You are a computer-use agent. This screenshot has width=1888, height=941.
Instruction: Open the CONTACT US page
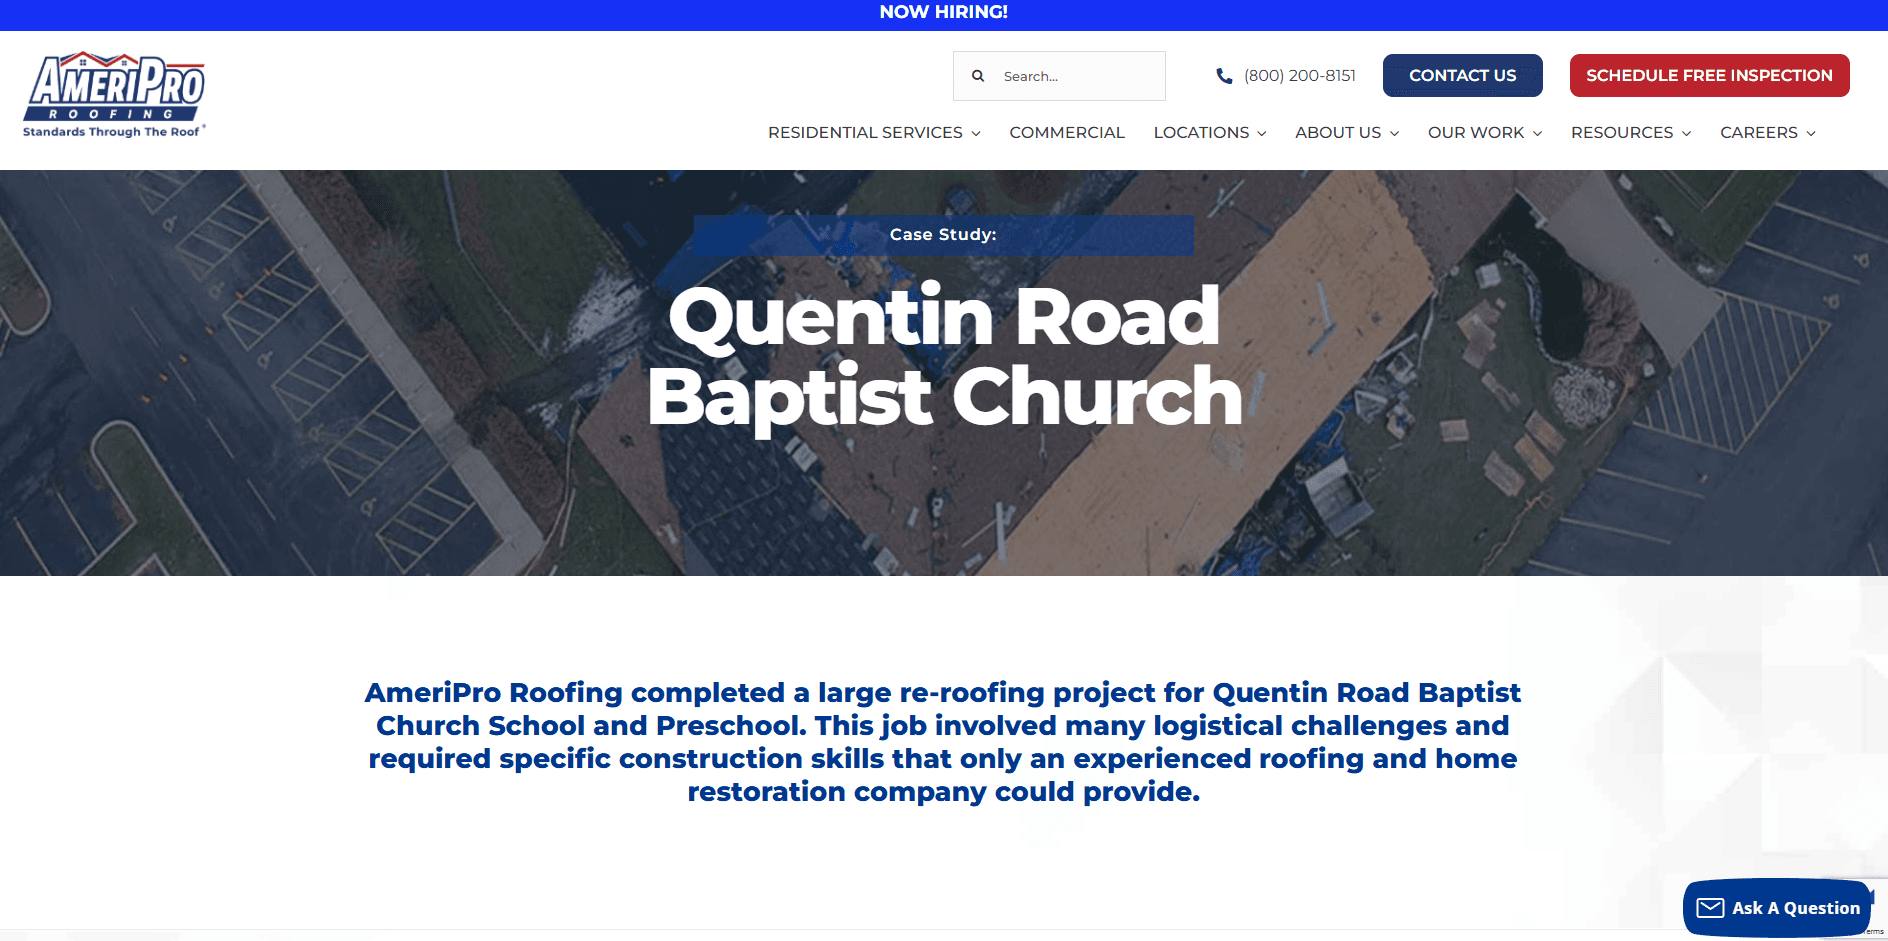1462,76
